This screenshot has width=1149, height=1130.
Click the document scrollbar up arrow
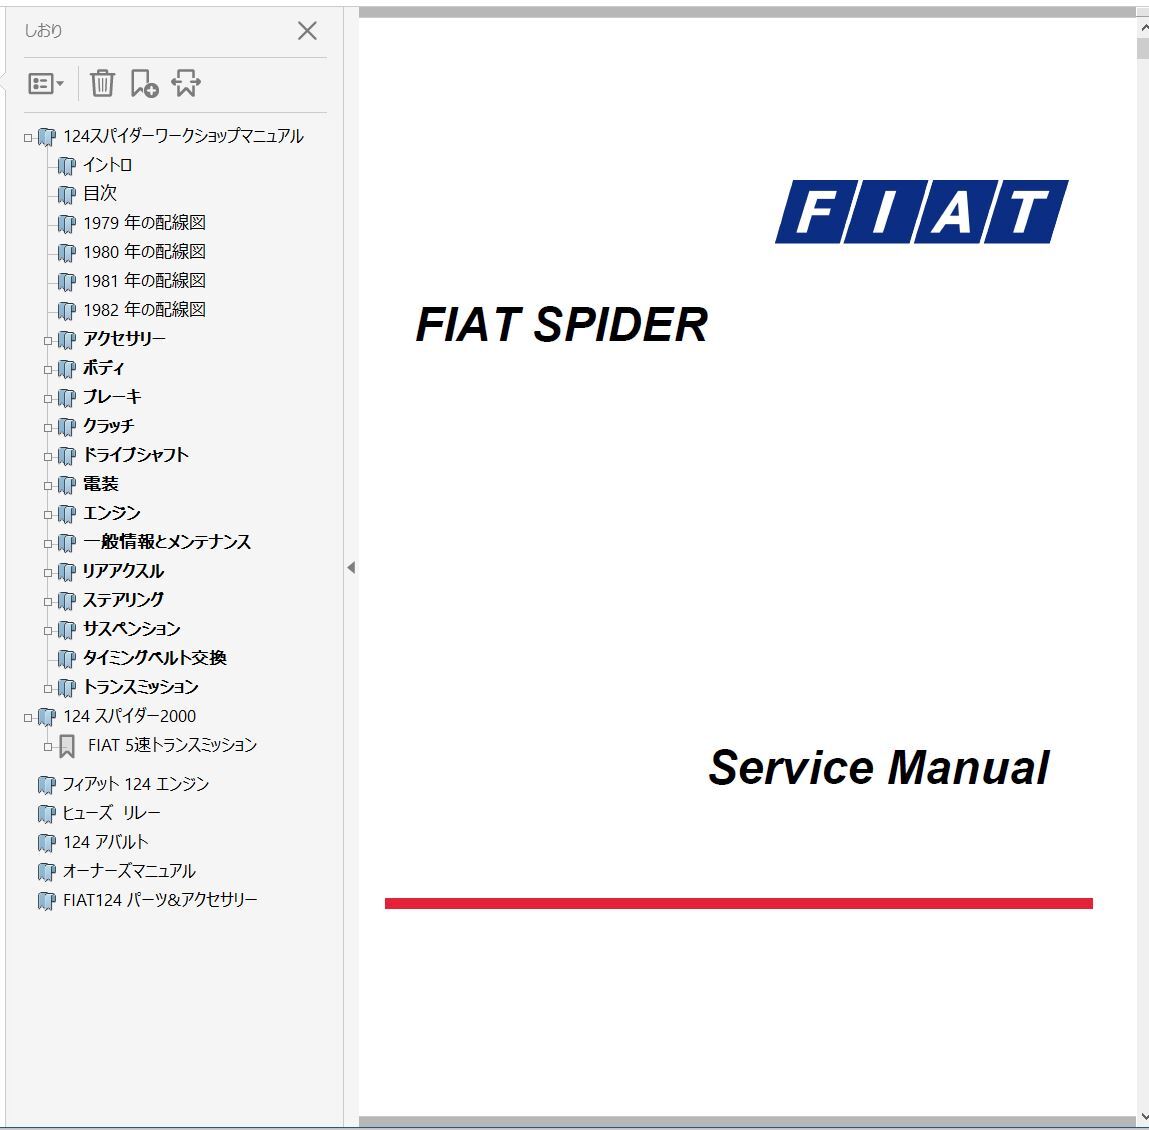click(1143, 28)
